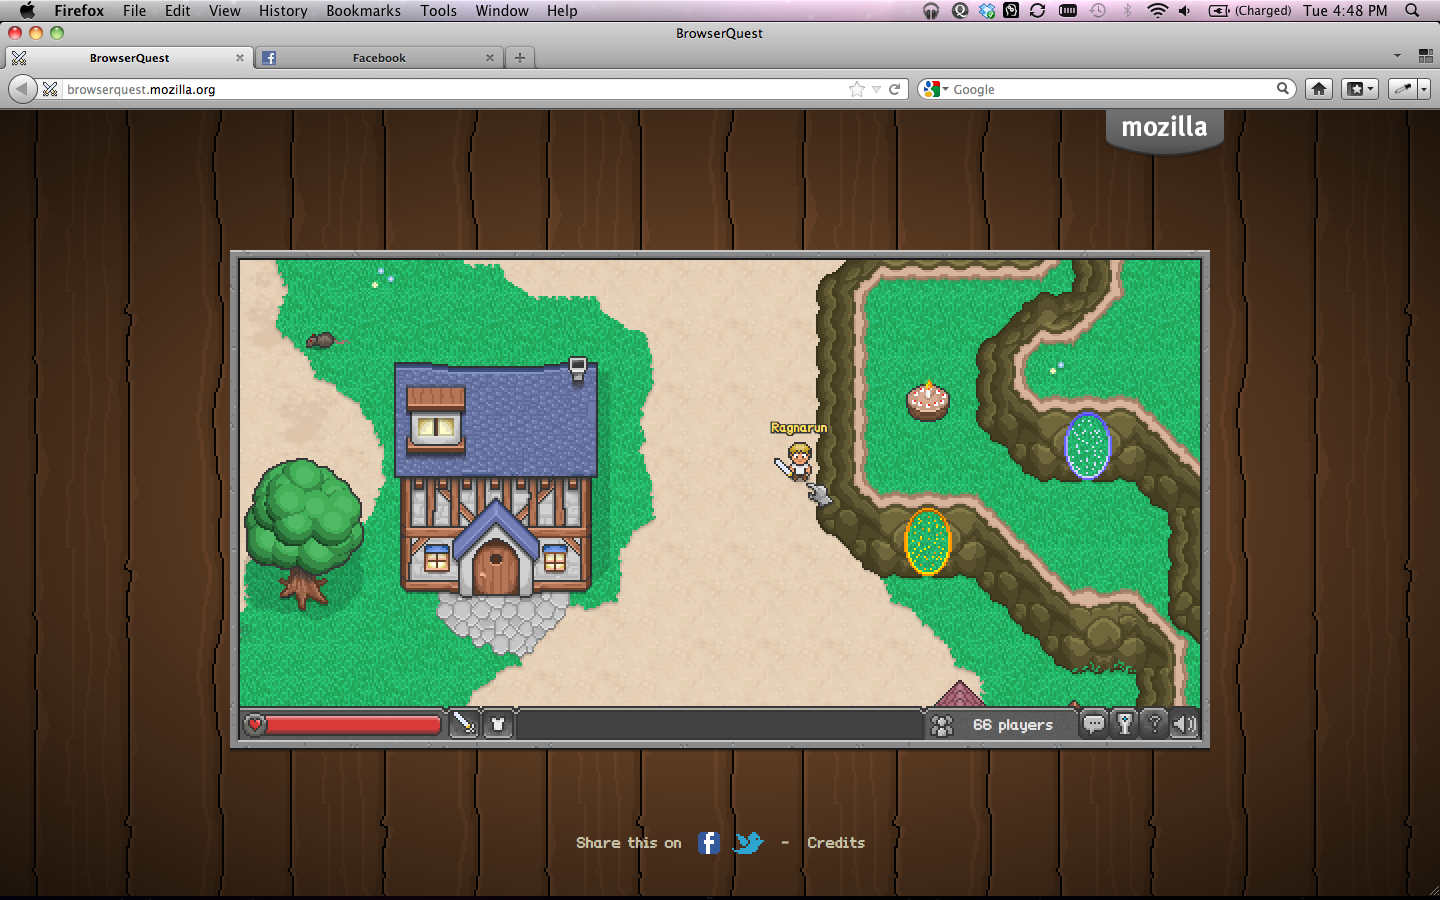Viewport: 1440px width, 900px height.
Task: Click the battery Charged status
Action: (x=1250, y=10)
